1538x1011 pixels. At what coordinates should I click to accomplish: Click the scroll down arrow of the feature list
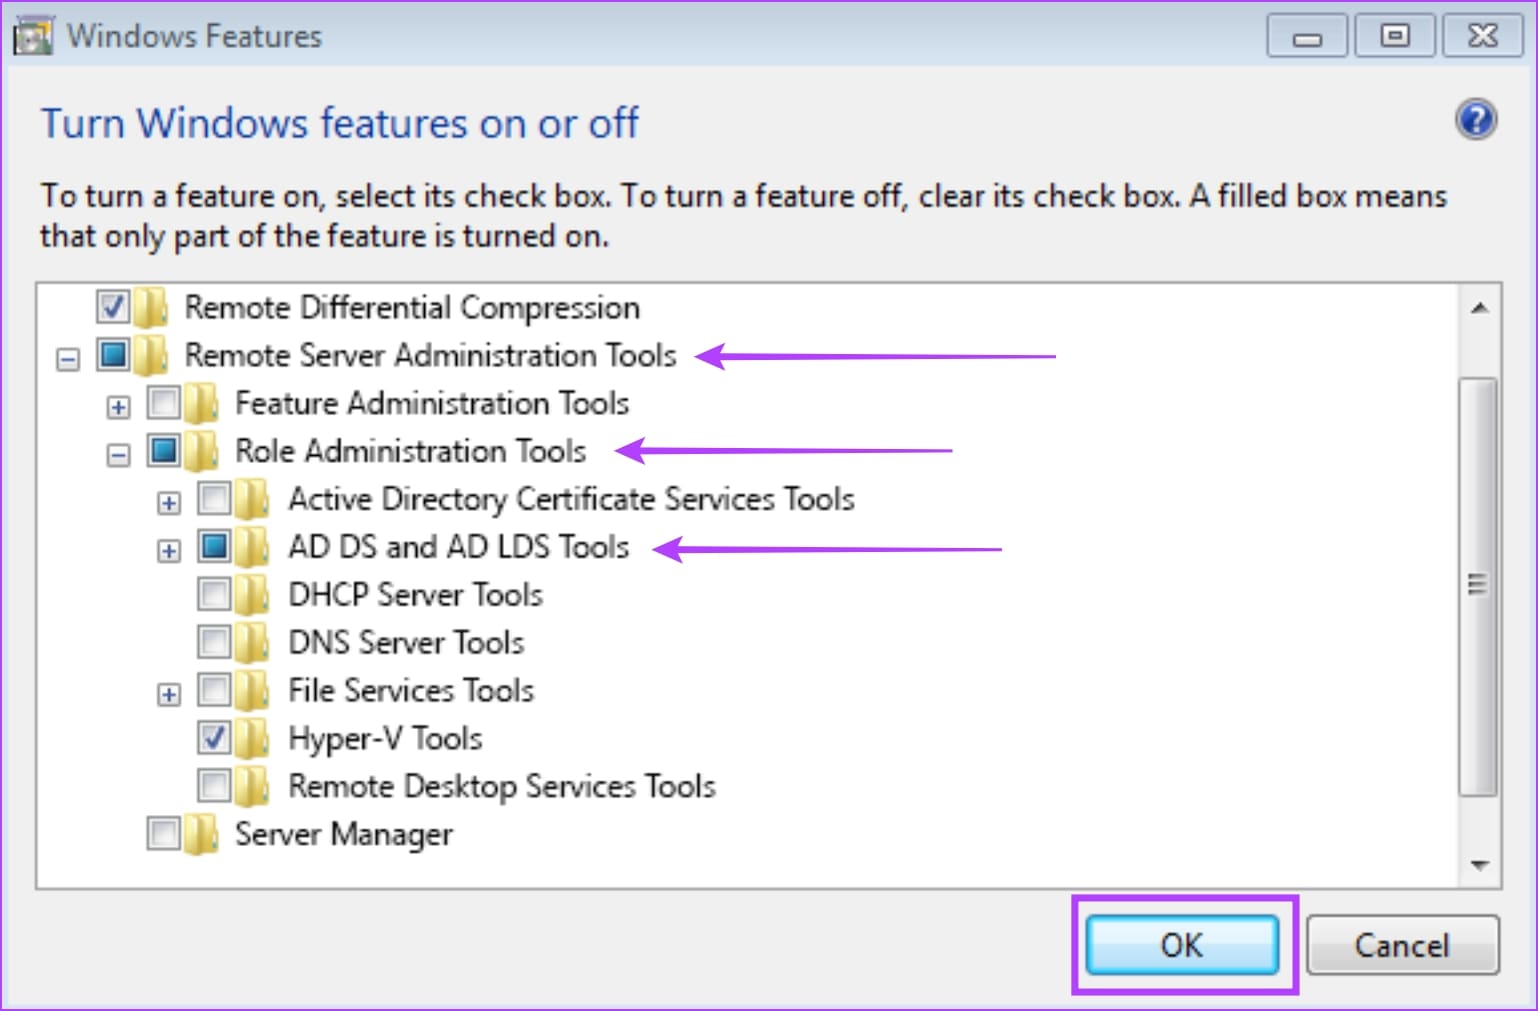(1480, 865)
